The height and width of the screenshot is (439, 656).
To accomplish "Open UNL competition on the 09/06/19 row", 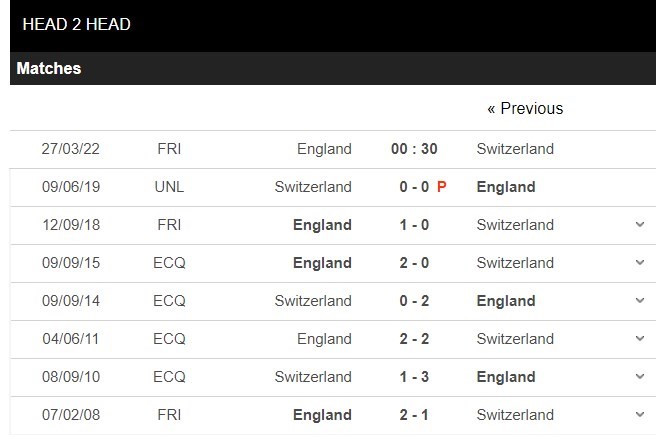I will (x=169, y=187).
